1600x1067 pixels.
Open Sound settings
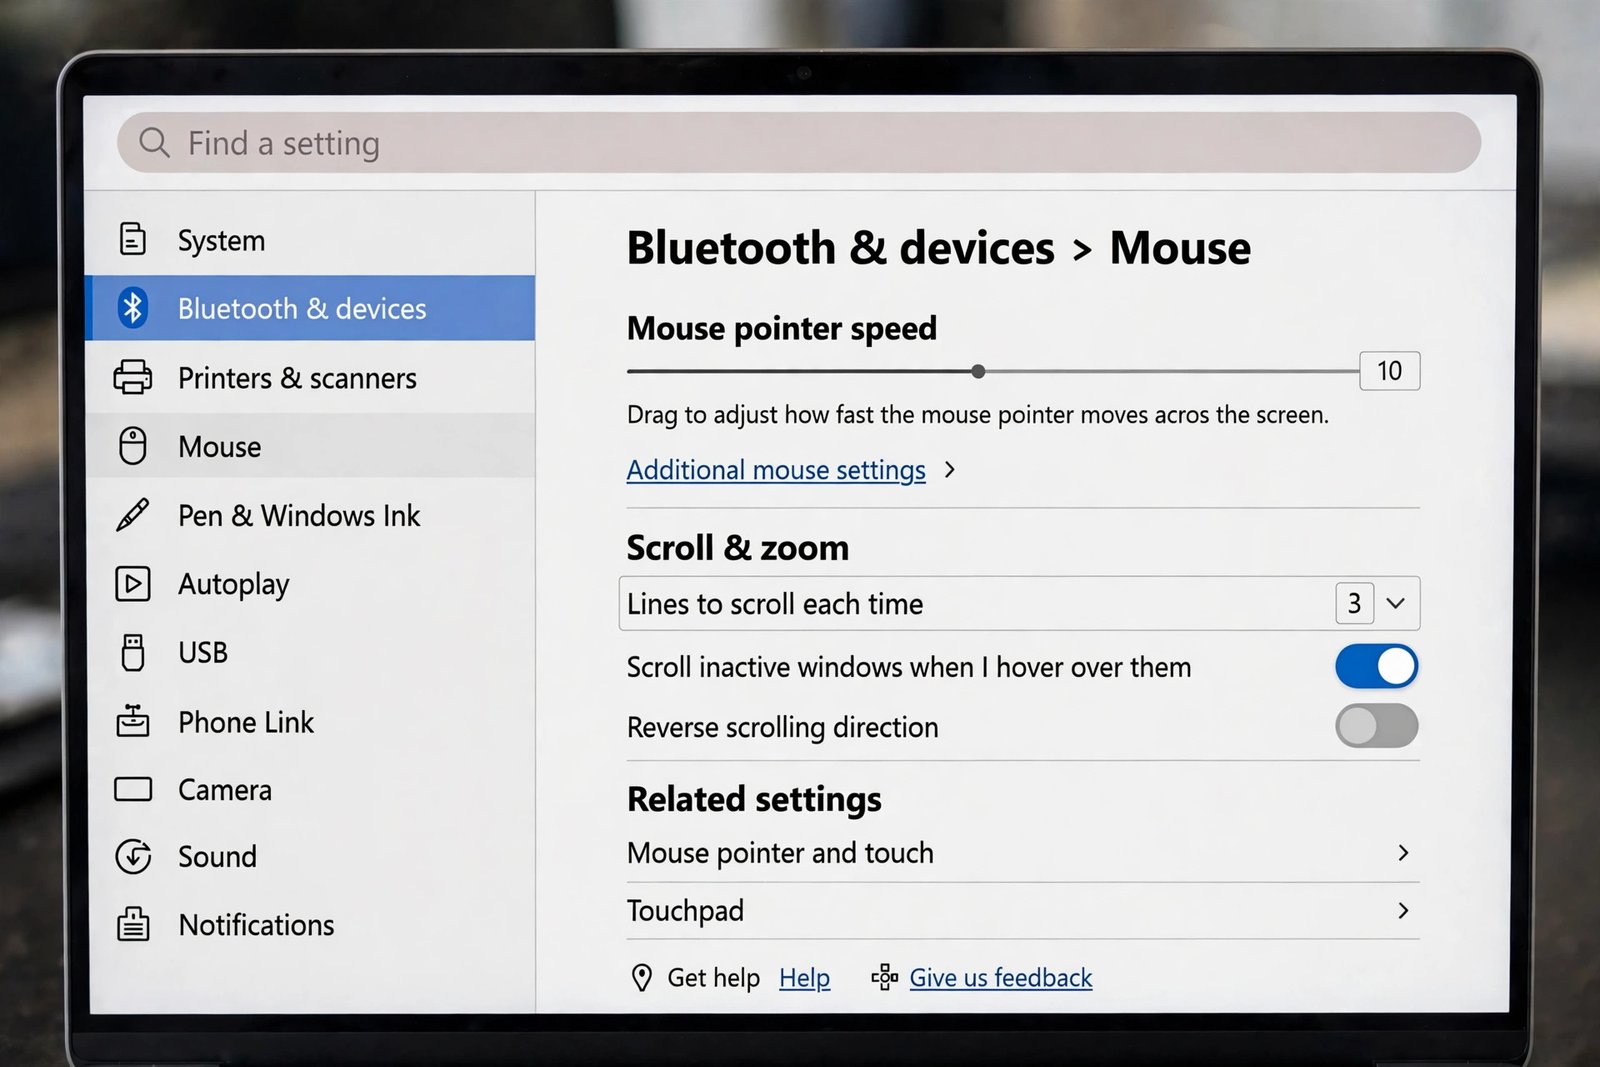310,856
